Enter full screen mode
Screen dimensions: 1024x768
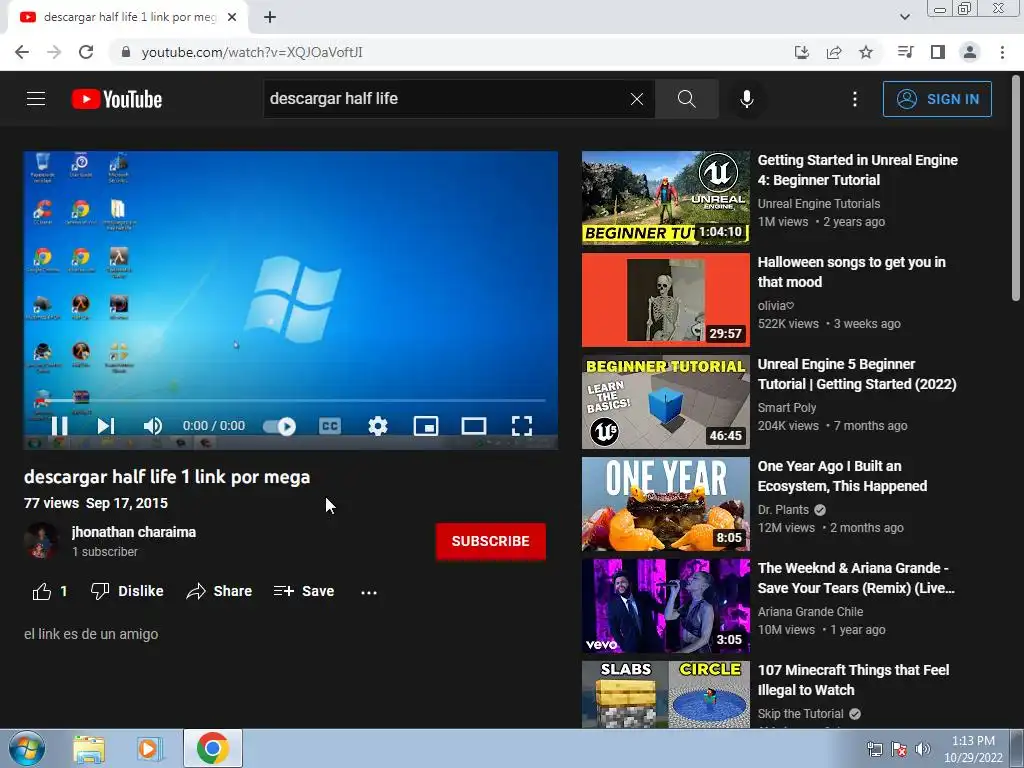[521, 426]
